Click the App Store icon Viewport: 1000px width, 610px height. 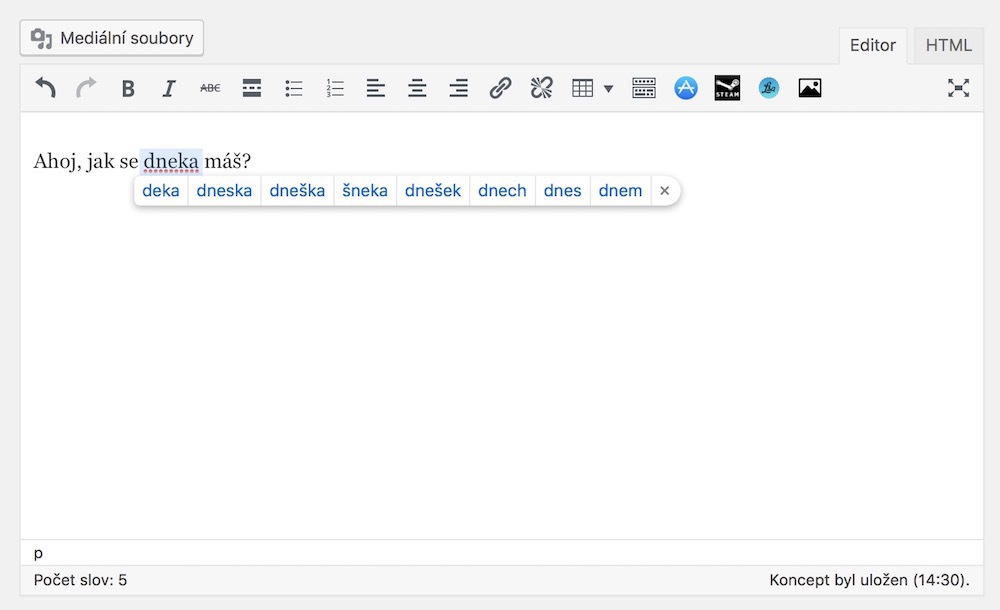click(x=685, y=89)
